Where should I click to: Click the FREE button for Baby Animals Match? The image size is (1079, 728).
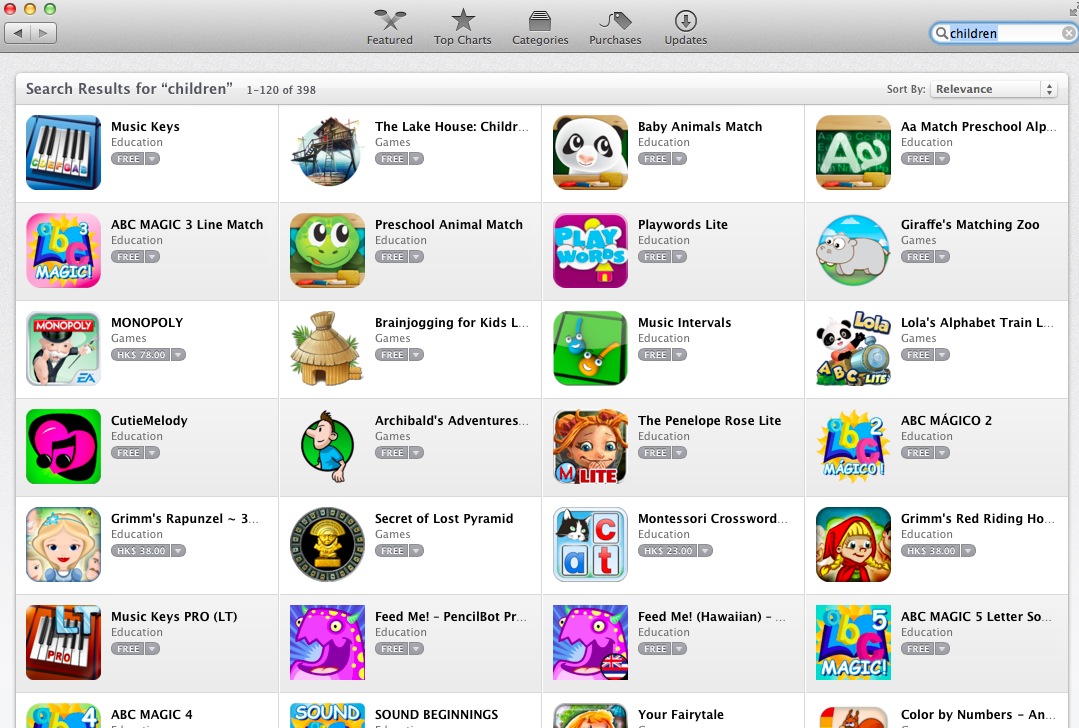click(654, 159)
